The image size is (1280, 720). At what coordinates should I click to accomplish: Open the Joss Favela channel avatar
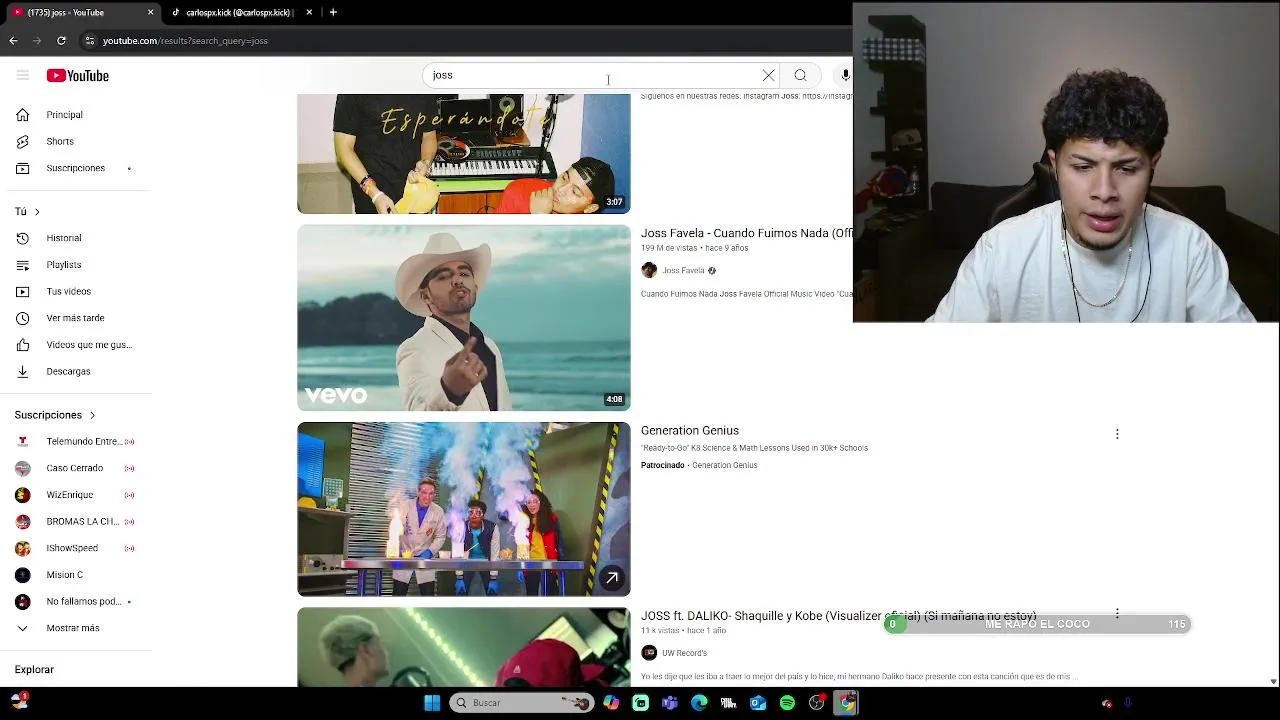[649, 270]
